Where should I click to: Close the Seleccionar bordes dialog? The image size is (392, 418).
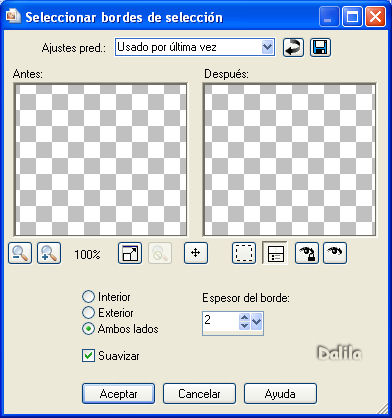375,17
